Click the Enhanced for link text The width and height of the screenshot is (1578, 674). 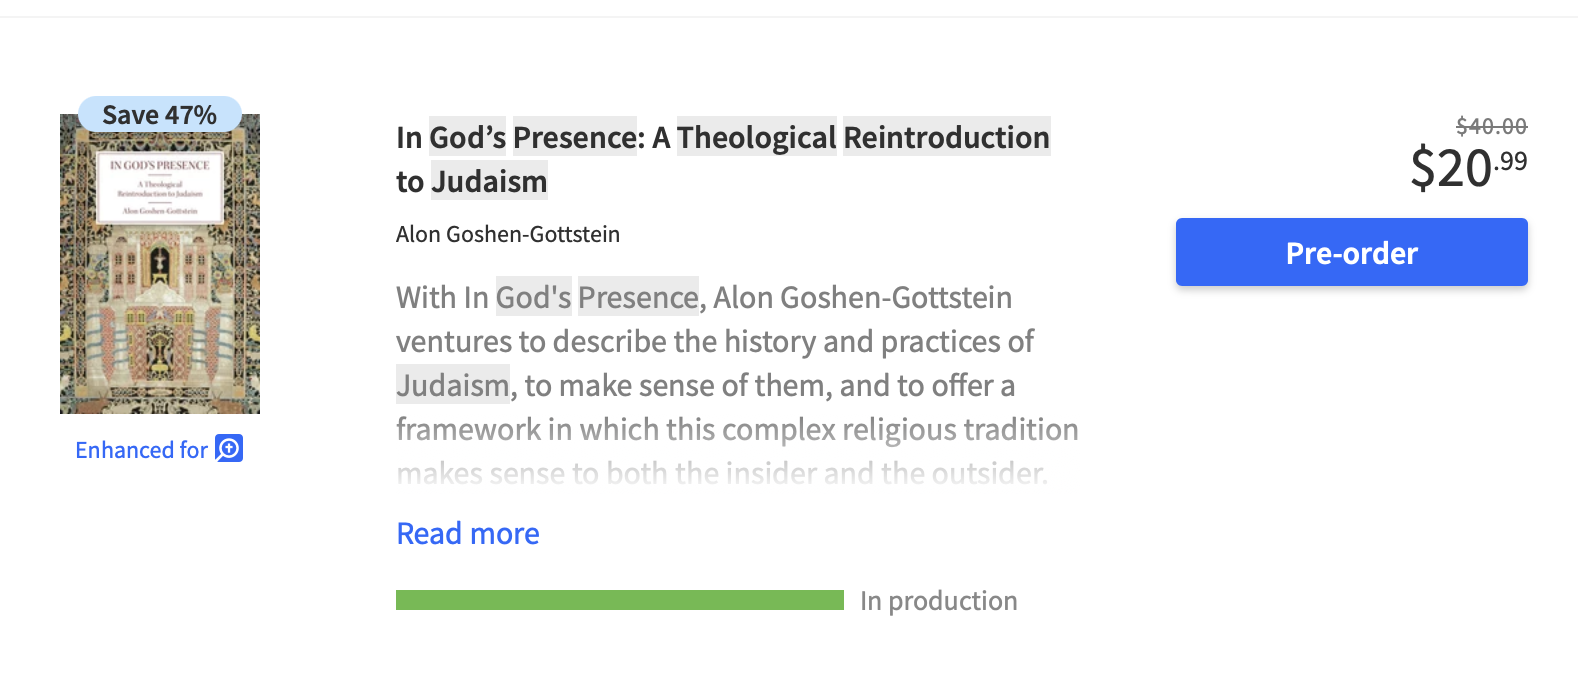[141, 450]
